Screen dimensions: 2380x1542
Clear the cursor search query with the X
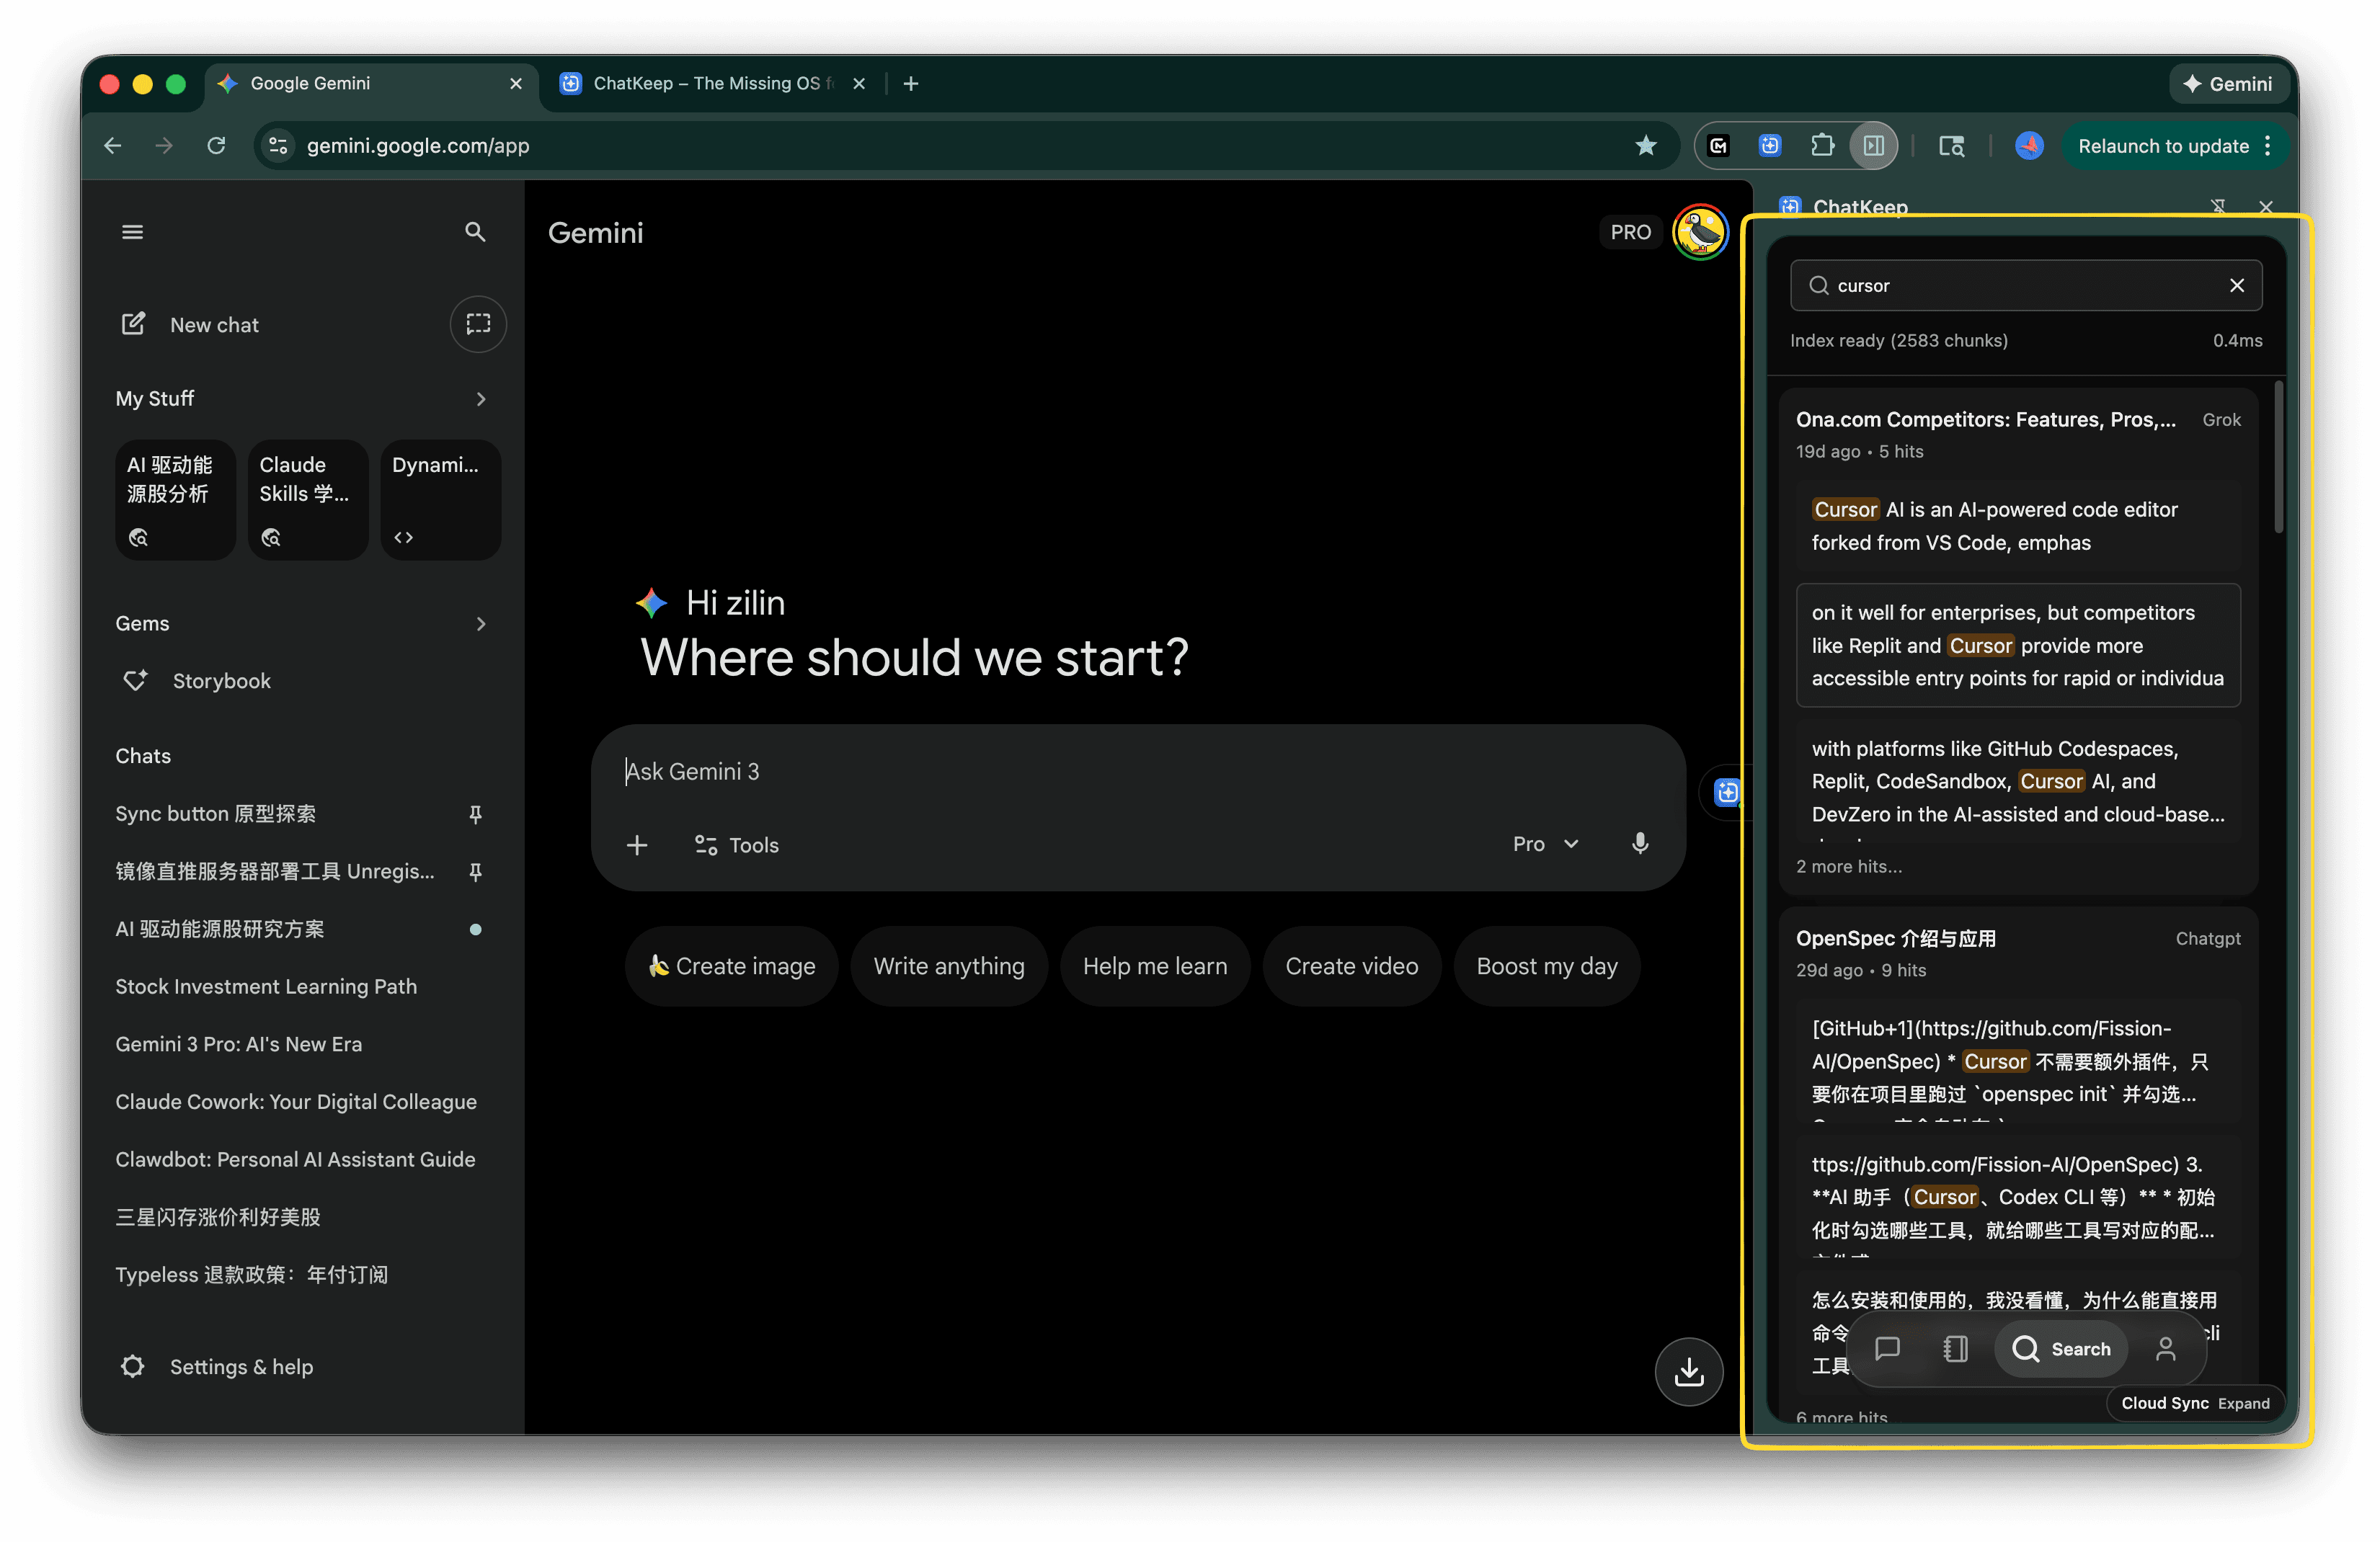click(x=2238, y=285)
